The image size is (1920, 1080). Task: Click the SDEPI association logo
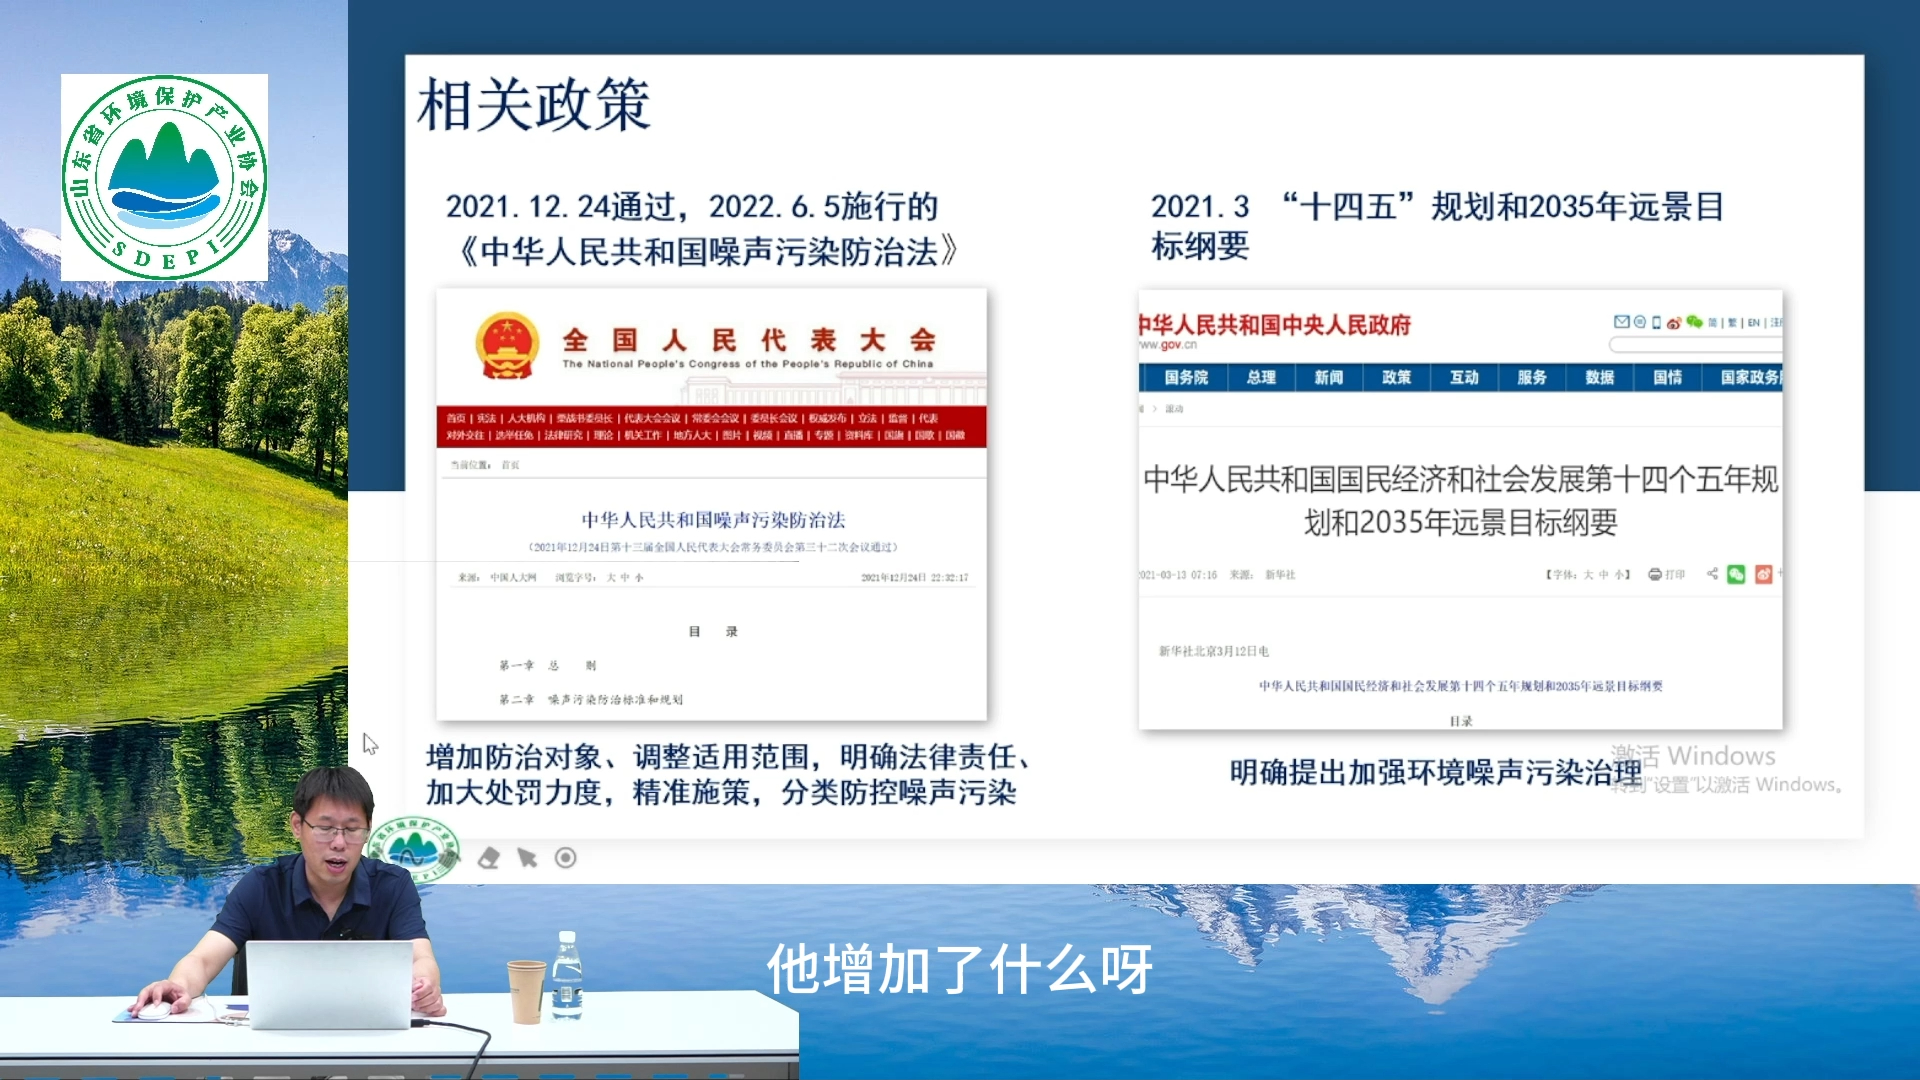(x=164, y=177)
